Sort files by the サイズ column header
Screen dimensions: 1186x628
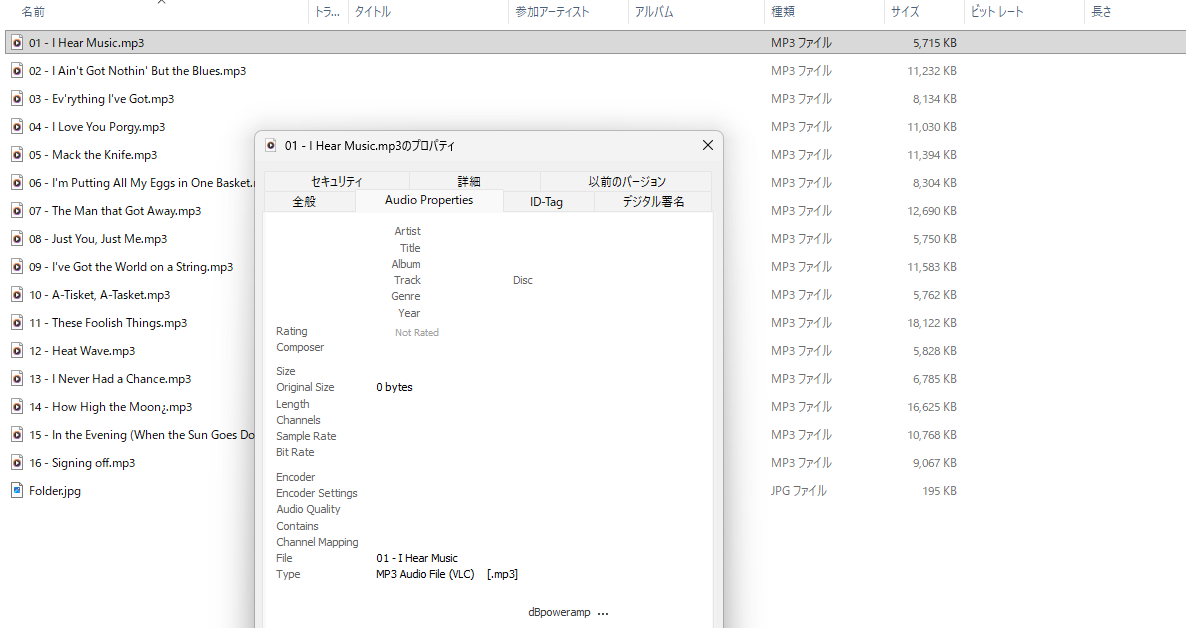tap(905, 12)
